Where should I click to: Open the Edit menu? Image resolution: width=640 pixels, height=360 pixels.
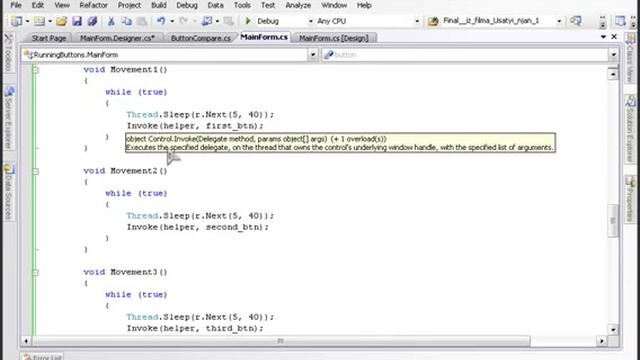[38, 5]
